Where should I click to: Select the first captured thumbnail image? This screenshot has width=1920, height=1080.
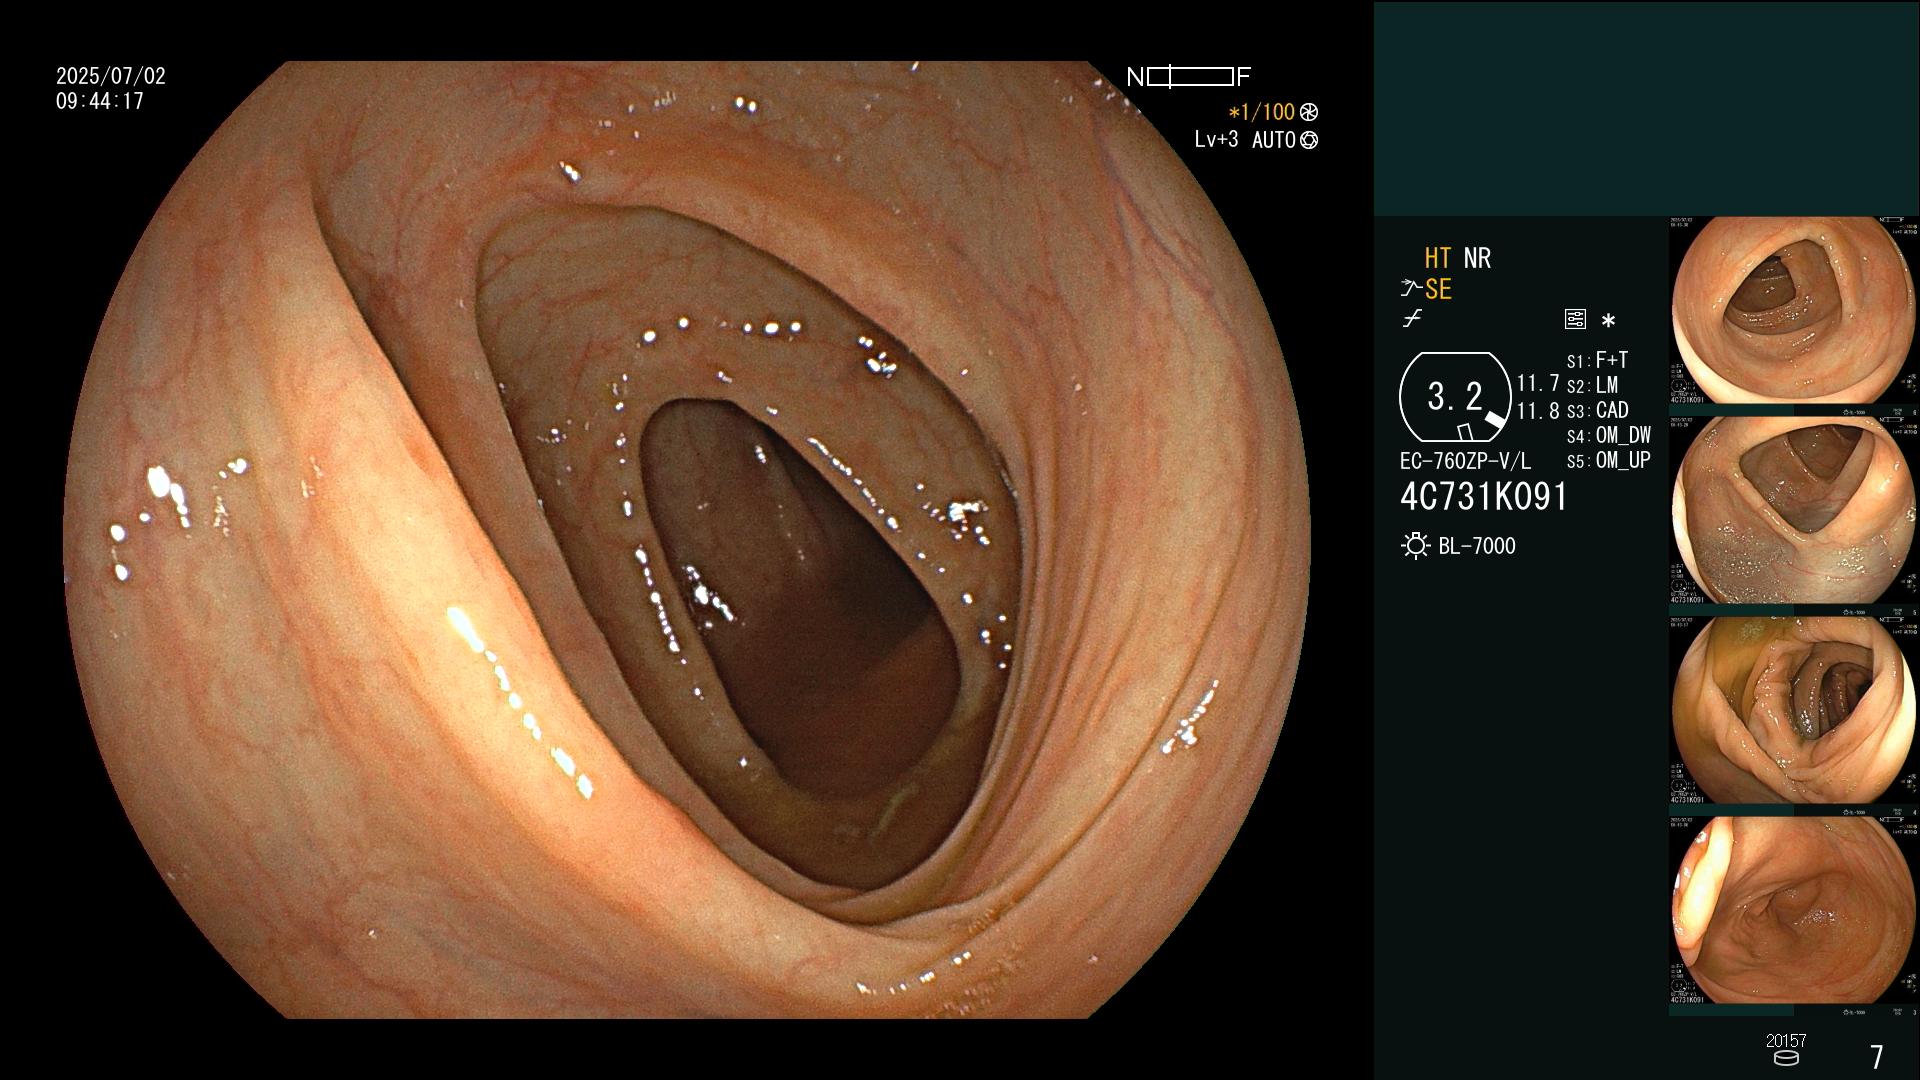pos(1794,310)
